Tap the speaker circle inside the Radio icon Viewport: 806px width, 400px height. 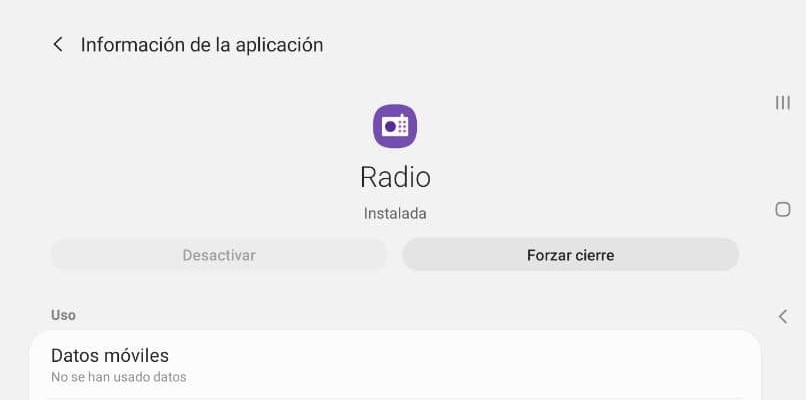[390, 126]
